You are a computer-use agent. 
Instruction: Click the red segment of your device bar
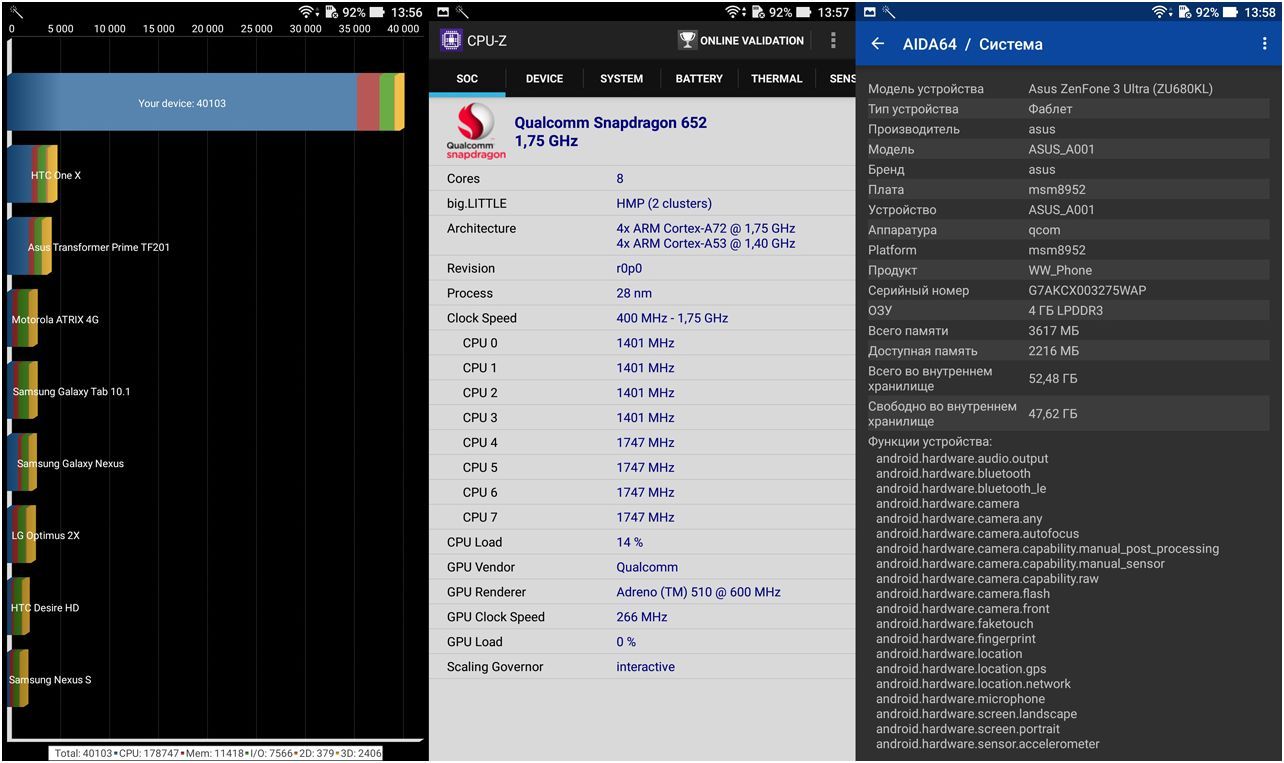[x=367, y=103]
